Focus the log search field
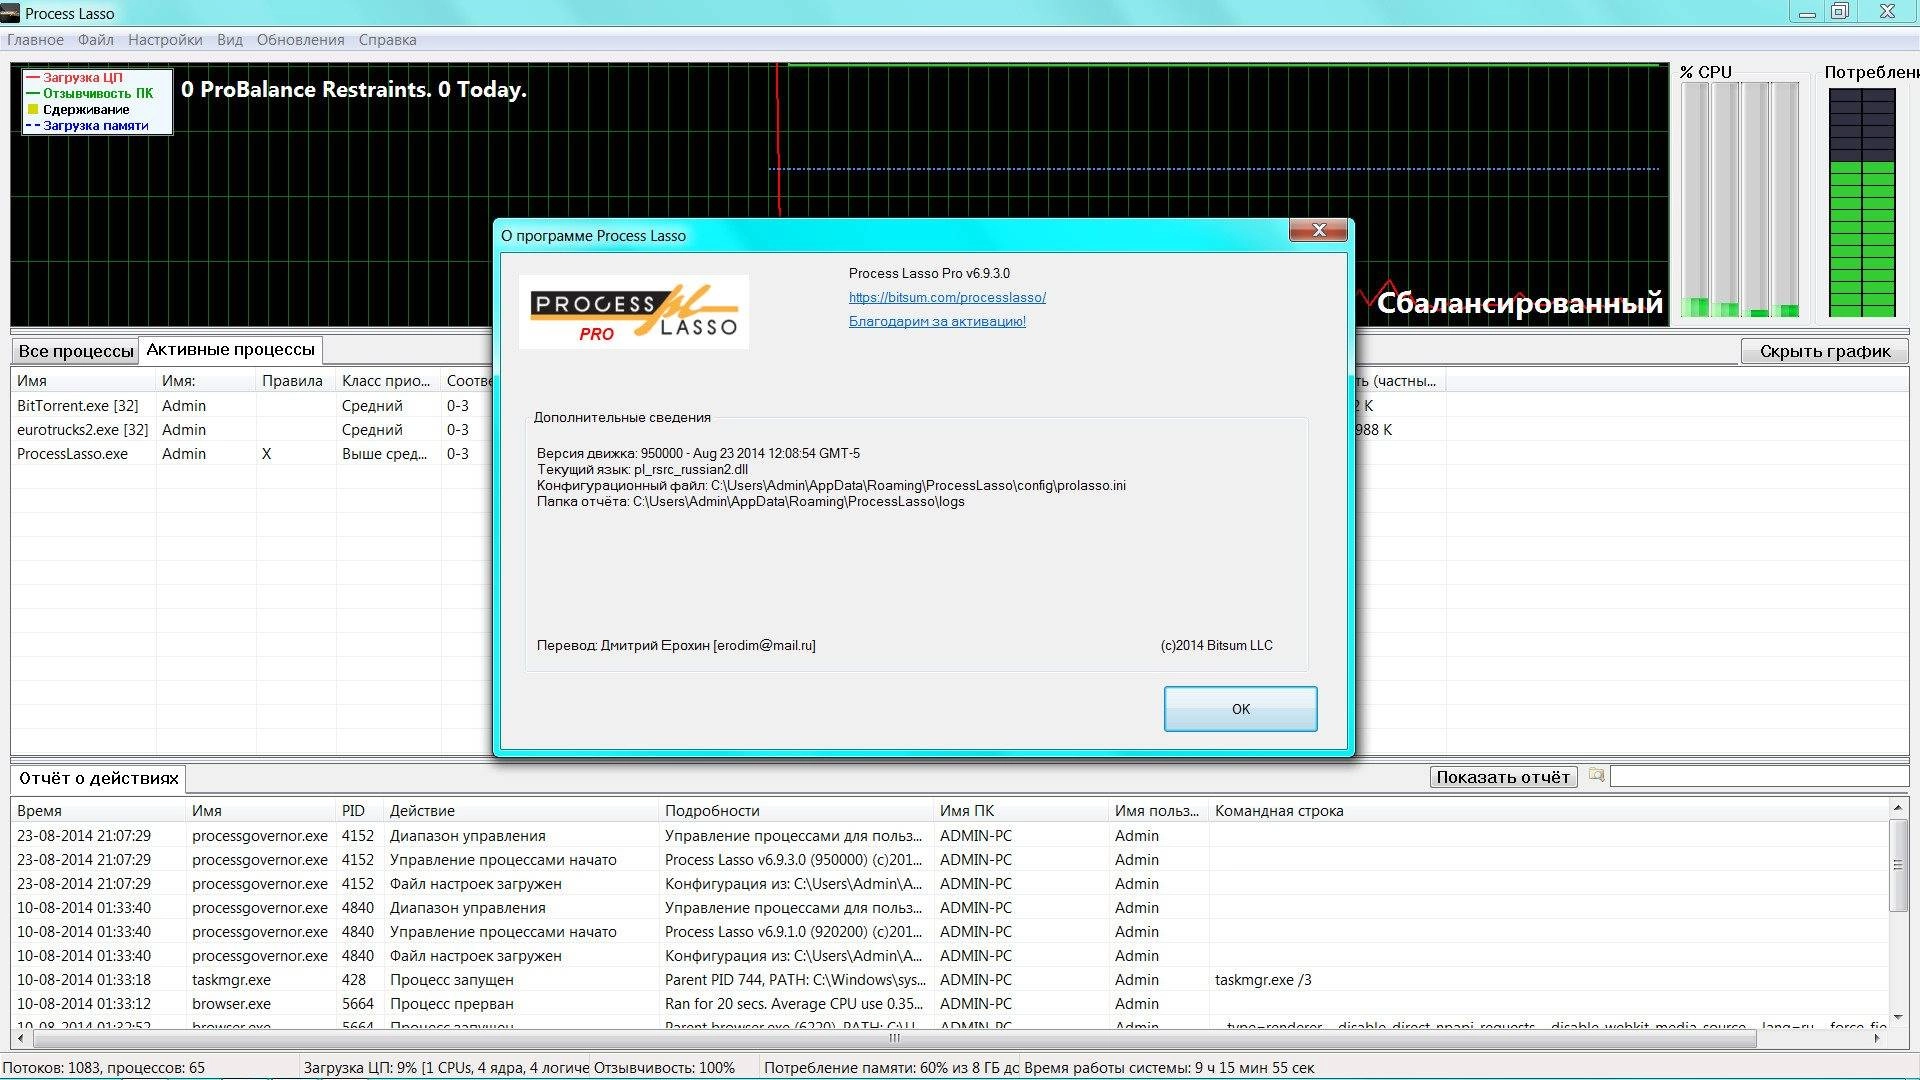Screen dimensions: 1920x1080 point(1759,777)
